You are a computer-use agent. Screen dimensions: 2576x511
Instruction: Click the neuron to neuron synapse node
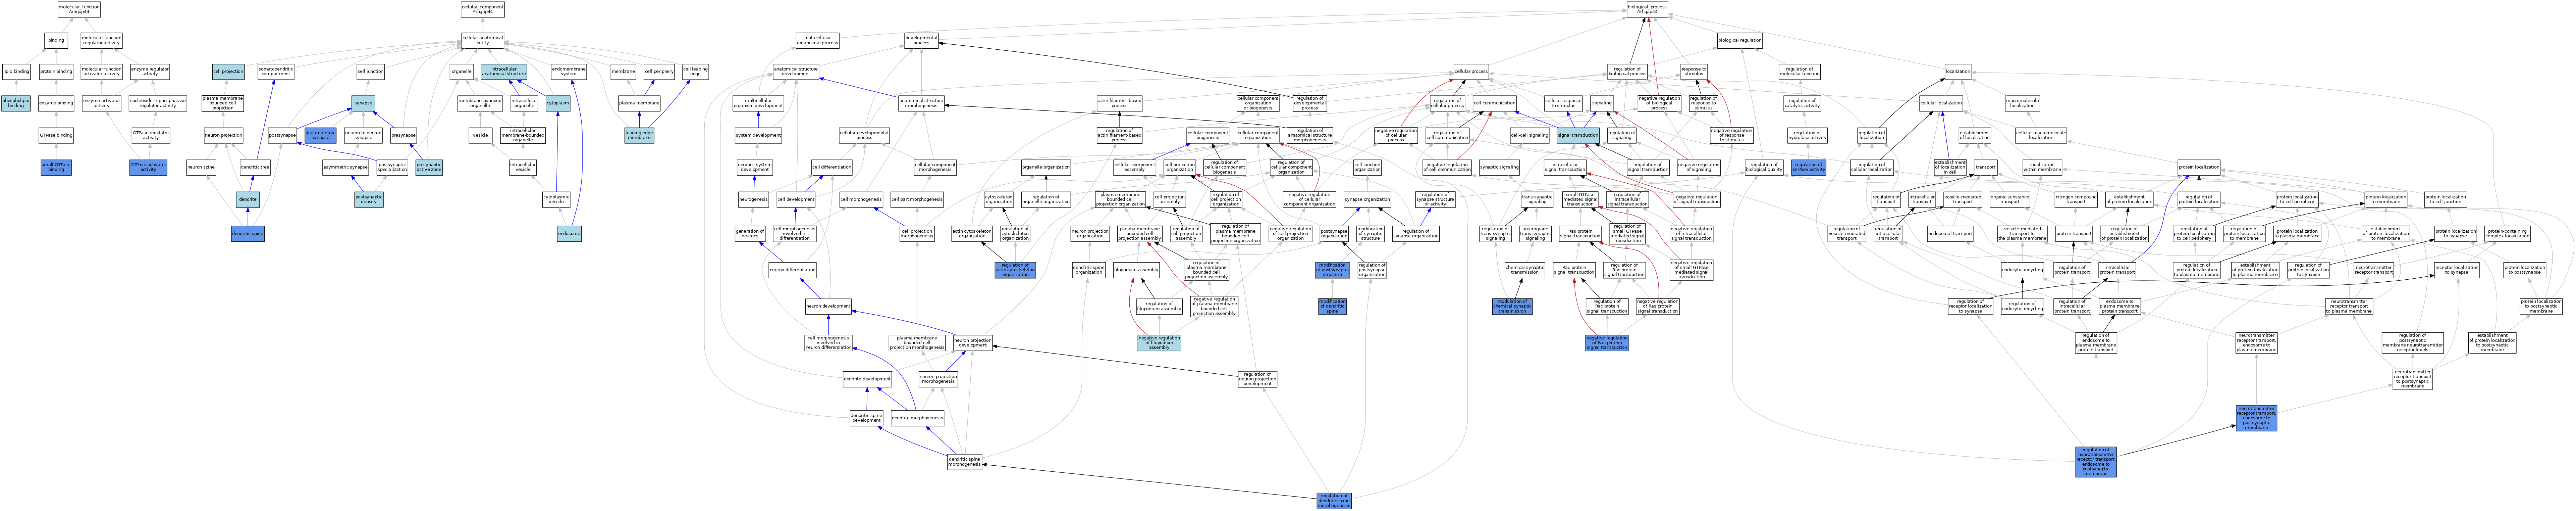[363, 135]
